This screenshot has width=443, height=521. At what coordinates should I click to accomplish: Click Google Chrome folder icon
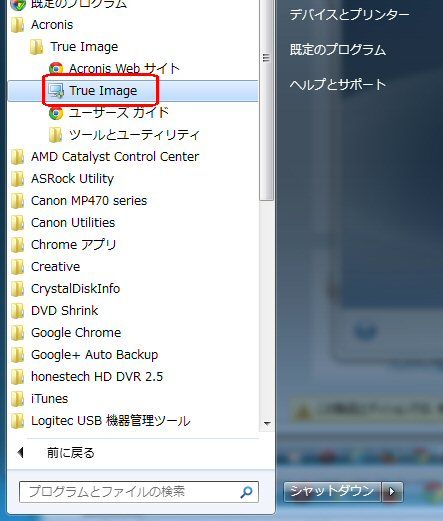pos(18,333)
